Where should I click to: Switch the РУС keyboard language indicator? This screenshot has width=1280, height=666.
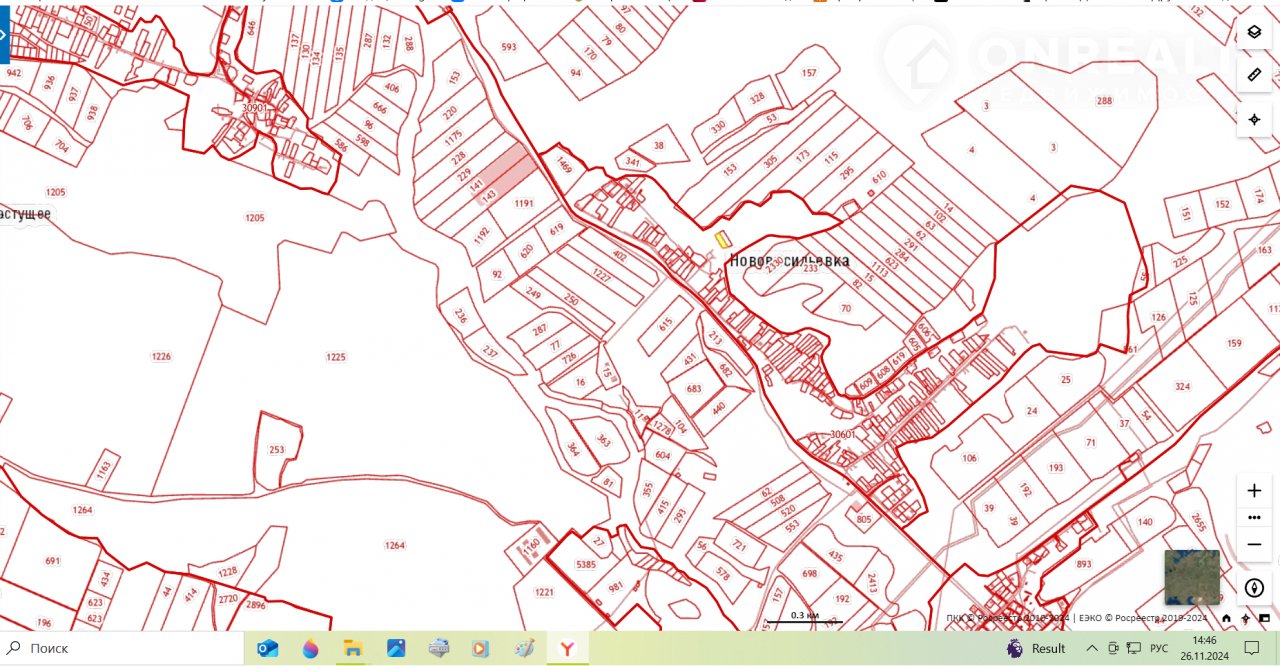1159,648
